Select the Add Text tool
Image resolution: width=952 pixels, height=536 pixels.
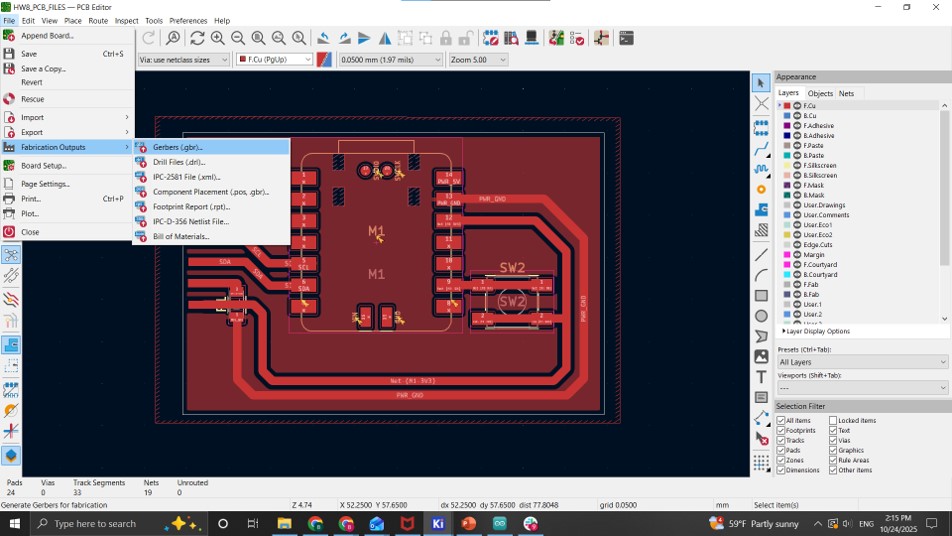761,377
